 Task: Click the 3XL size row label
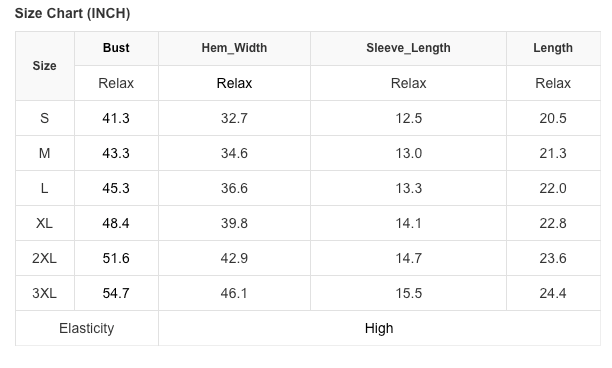[x=44, y=293]
